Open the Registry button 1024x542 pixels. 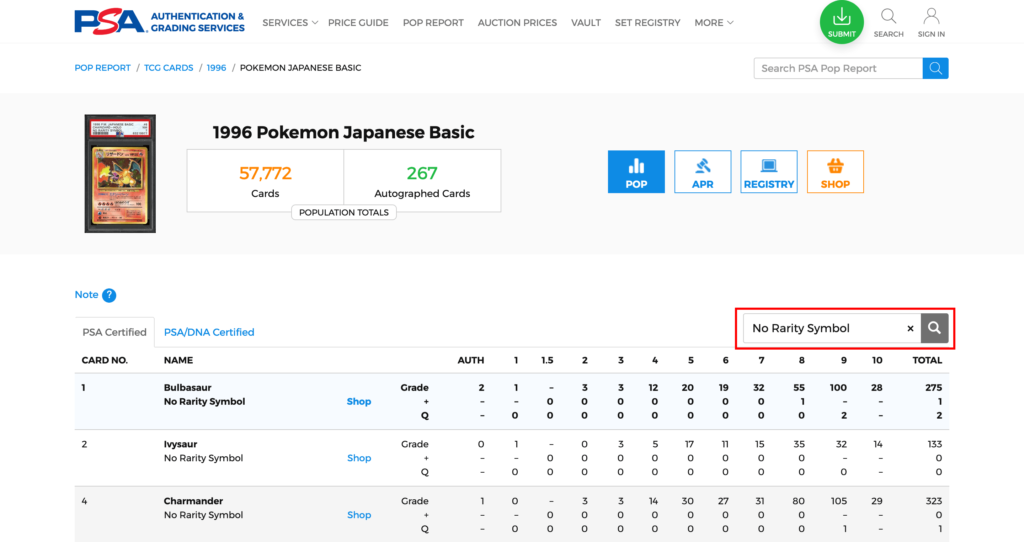[x=769, y=172]
